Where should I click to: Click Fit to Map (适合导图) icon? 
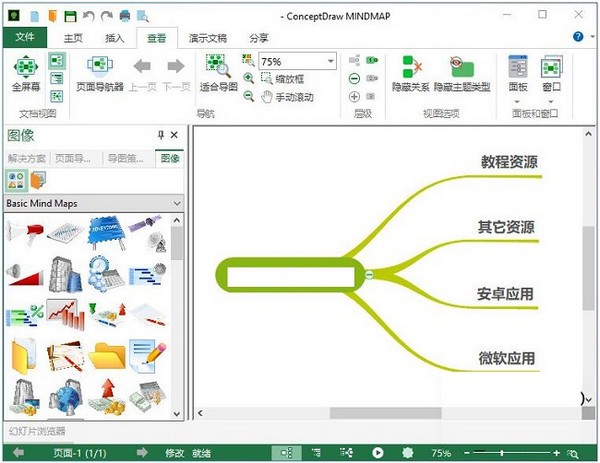(x=218, y=70)
